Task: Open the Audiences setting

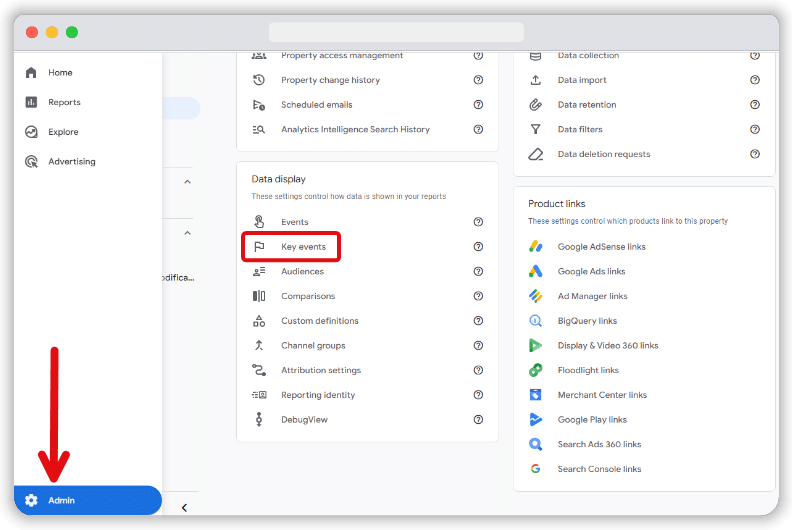Action: click(x=303, y=271)
